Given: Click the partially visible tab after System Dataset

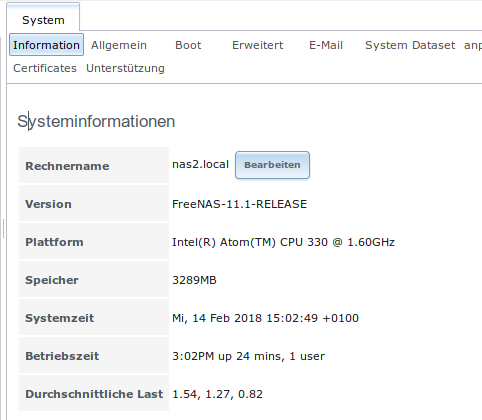Looking at the screenshot, I should (473, 45).
